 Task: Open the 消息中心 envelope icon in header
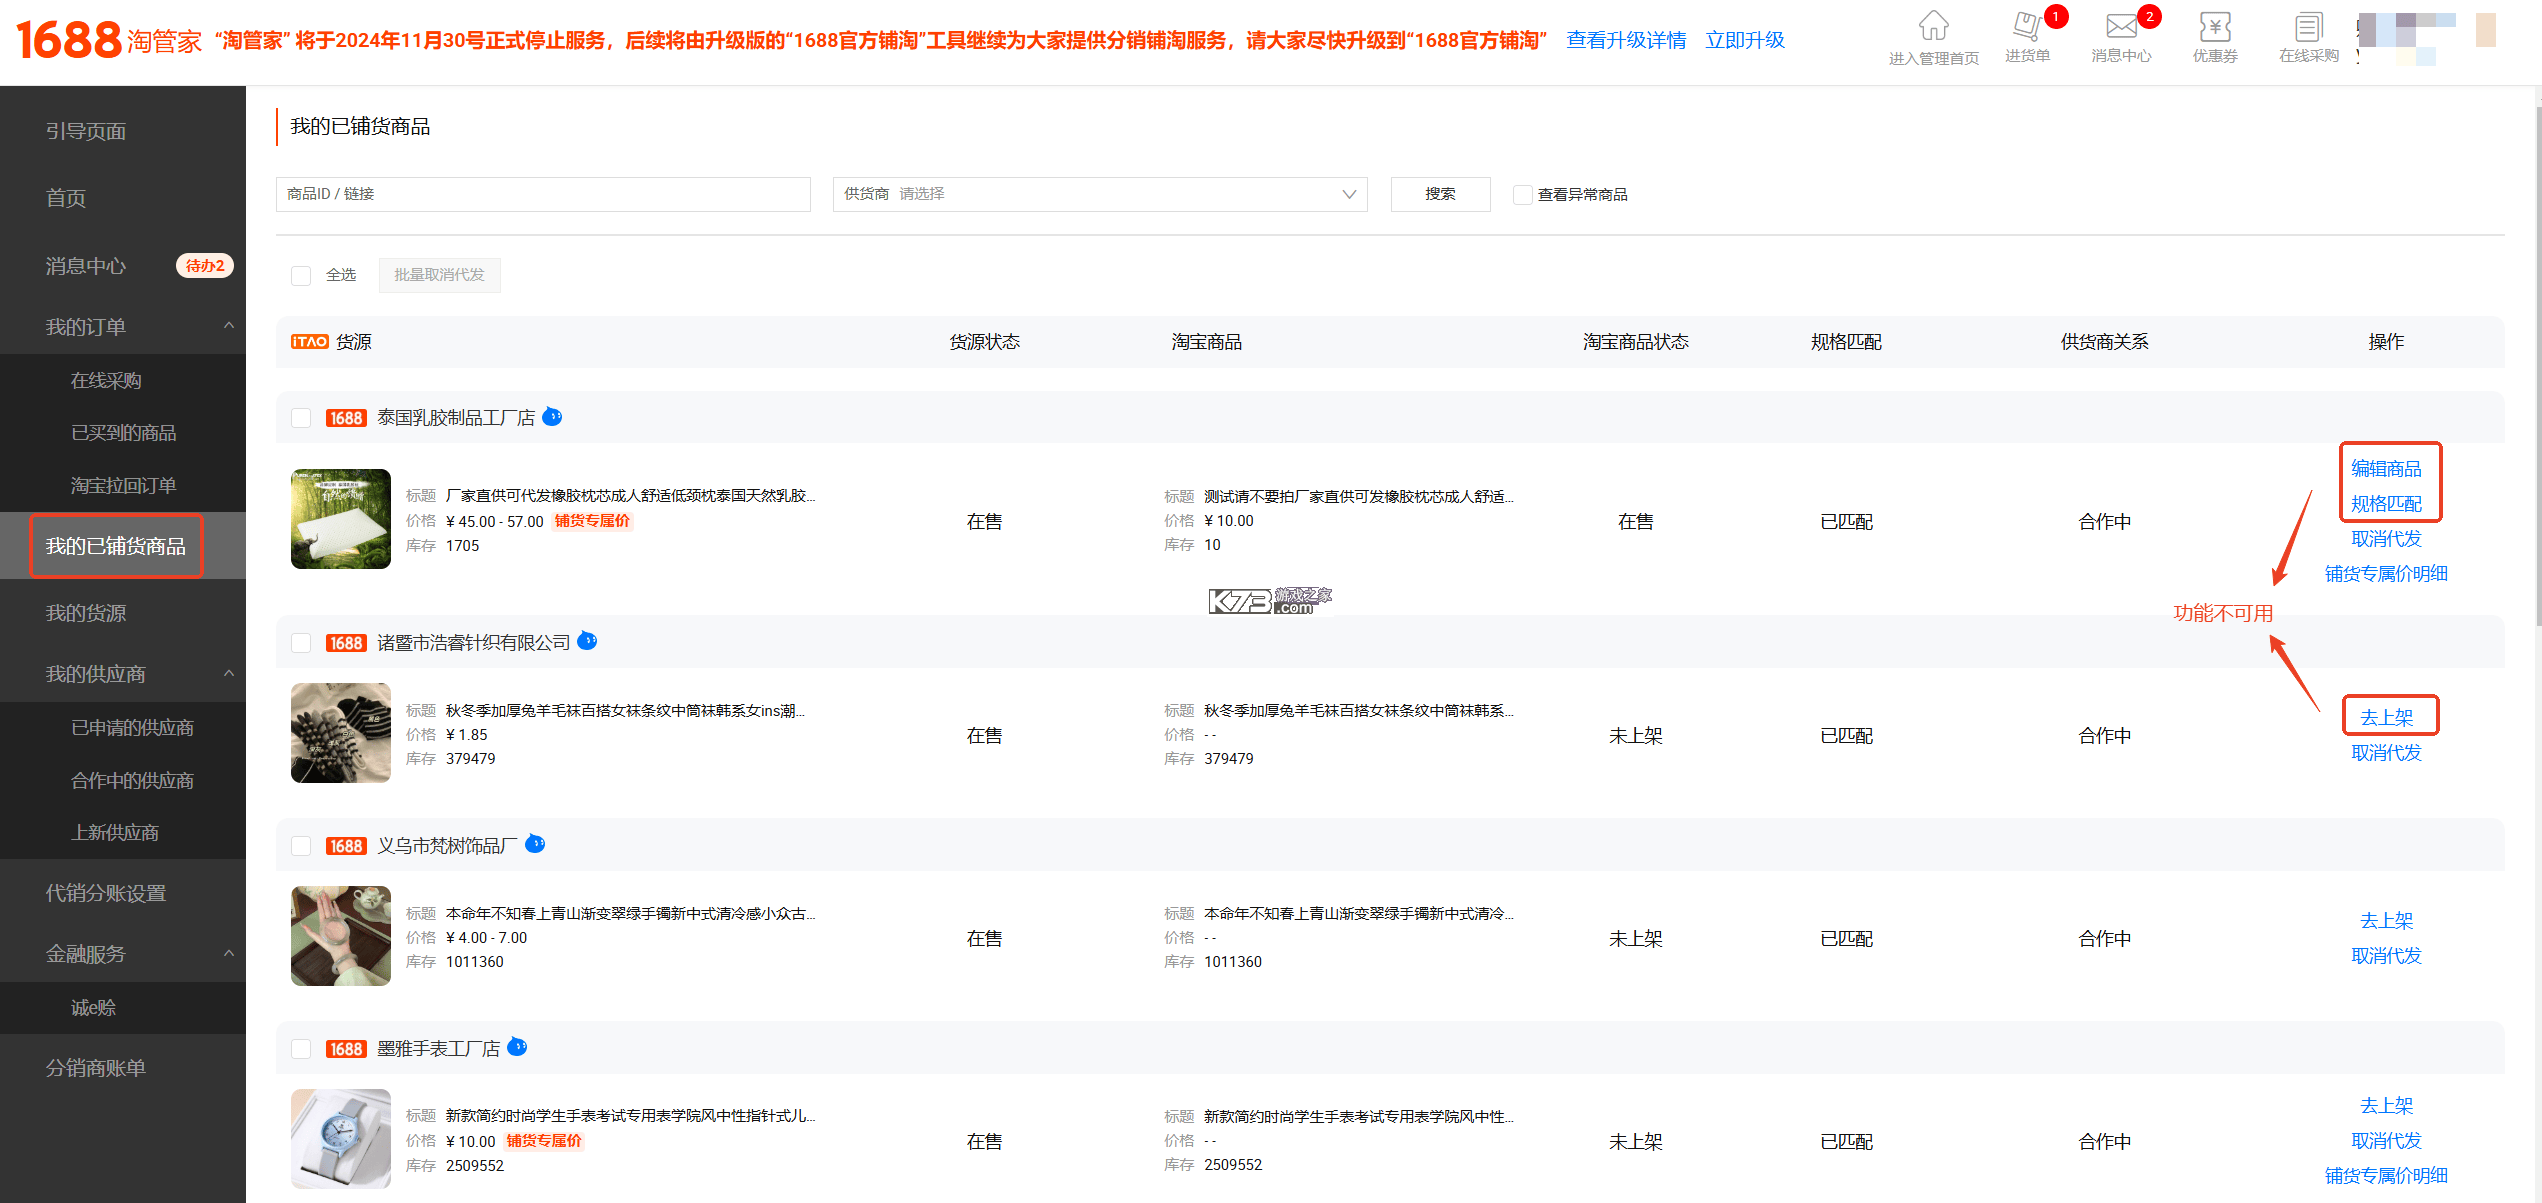click(x=2121, y=25)
